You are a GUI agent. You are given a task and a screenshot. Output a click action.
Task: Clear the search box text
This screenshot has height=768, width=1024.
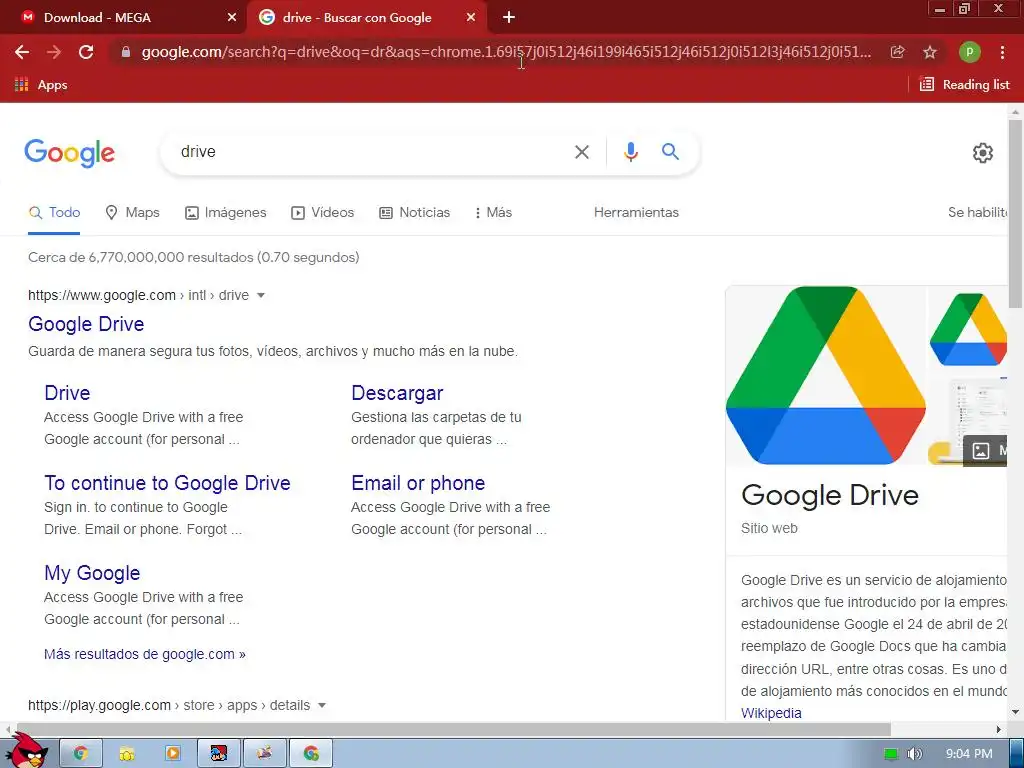pos(581,152)
